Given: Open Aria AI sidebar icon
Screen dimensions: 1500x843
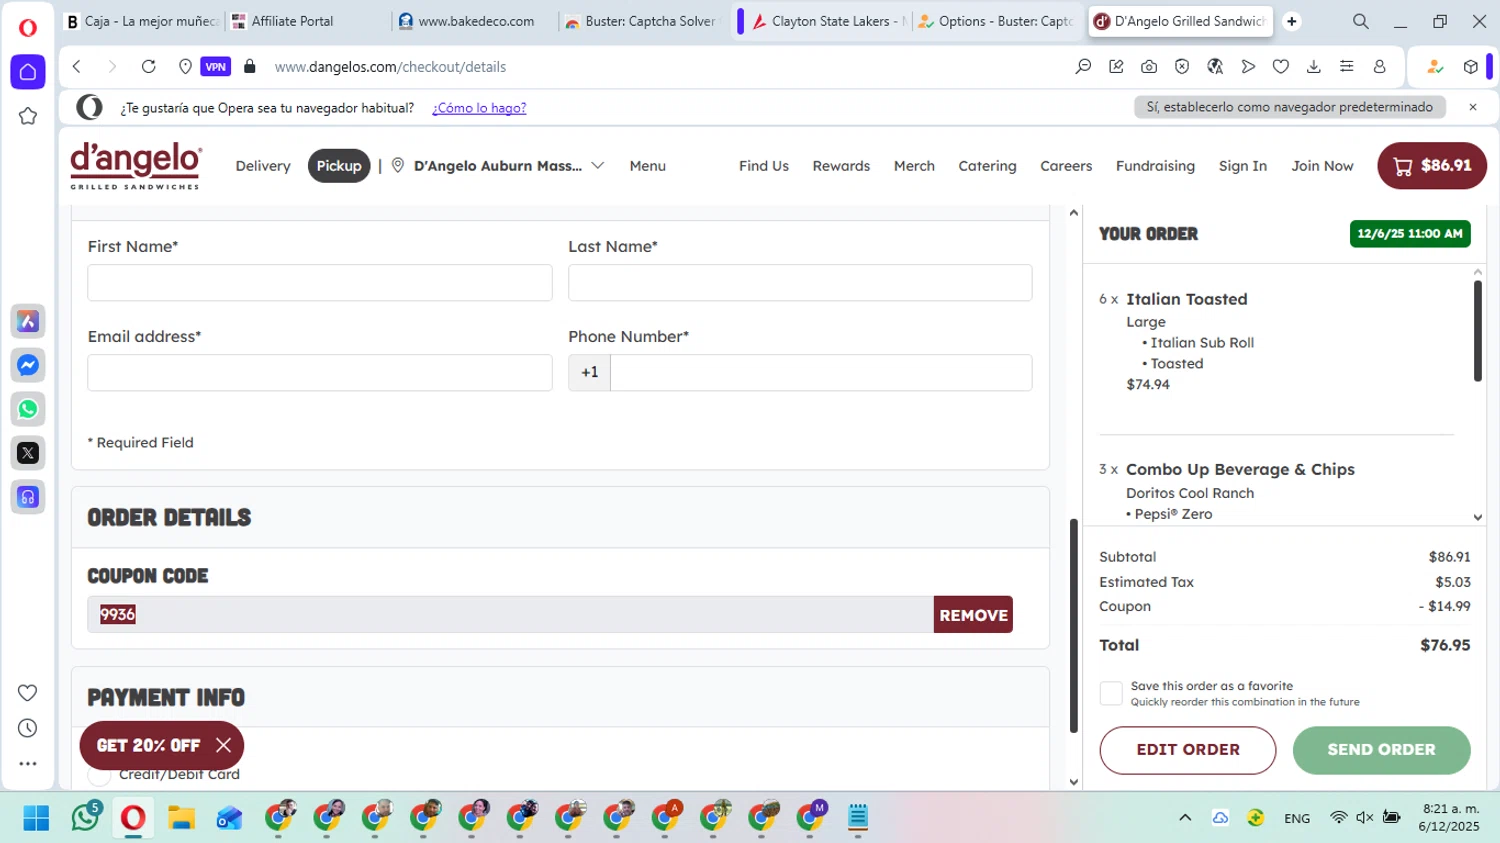Looking at the screenshot, I should [28, 321].
